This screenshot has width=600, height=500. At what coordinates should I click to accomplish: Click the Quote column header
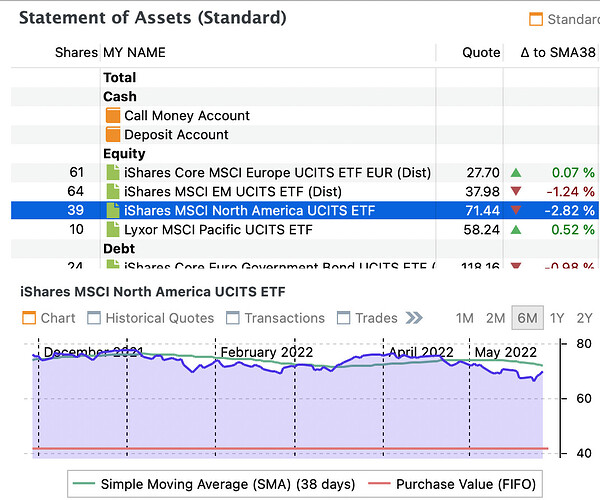[480, 52]
